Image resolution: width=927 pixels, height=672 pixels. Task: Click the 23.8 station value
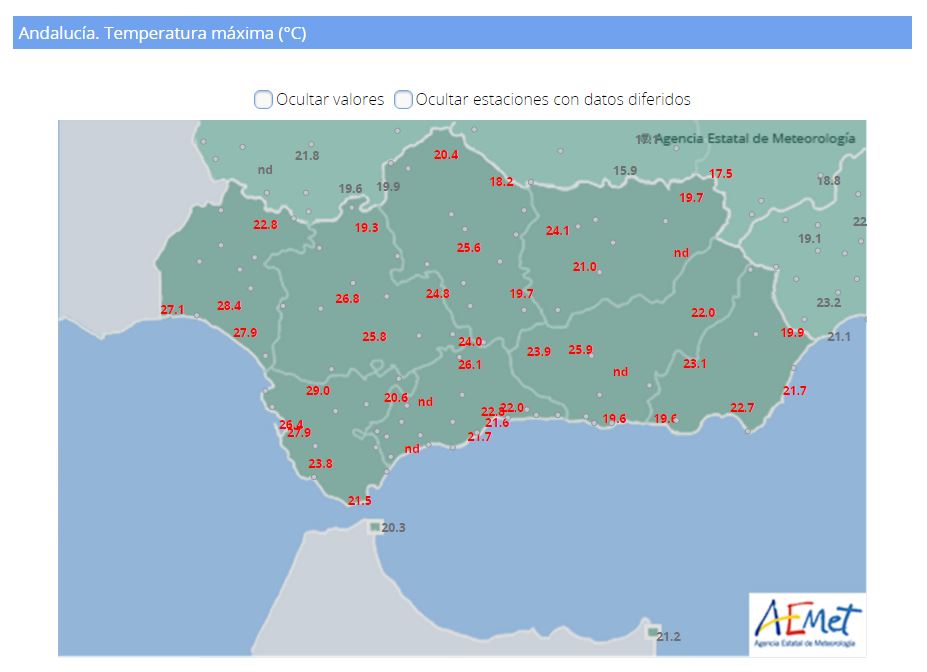(321, 464)
